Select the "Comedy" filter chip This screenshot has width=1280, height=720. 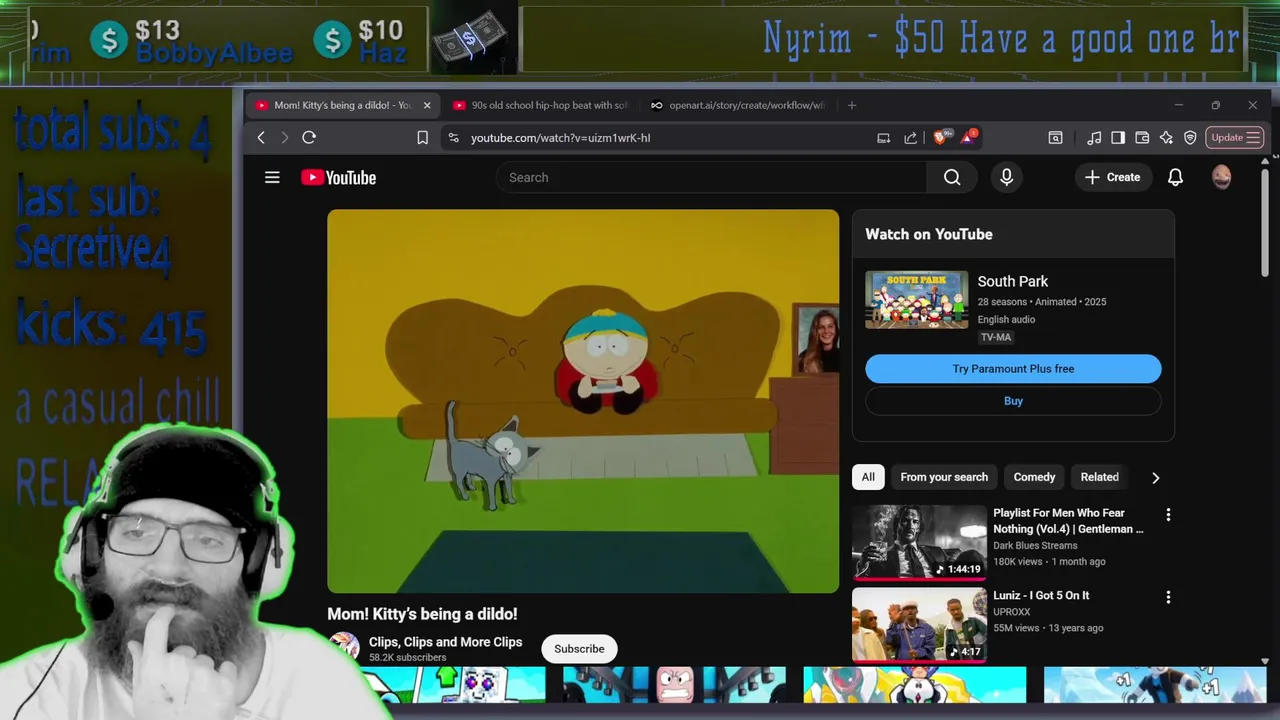tap(1034, 477)
